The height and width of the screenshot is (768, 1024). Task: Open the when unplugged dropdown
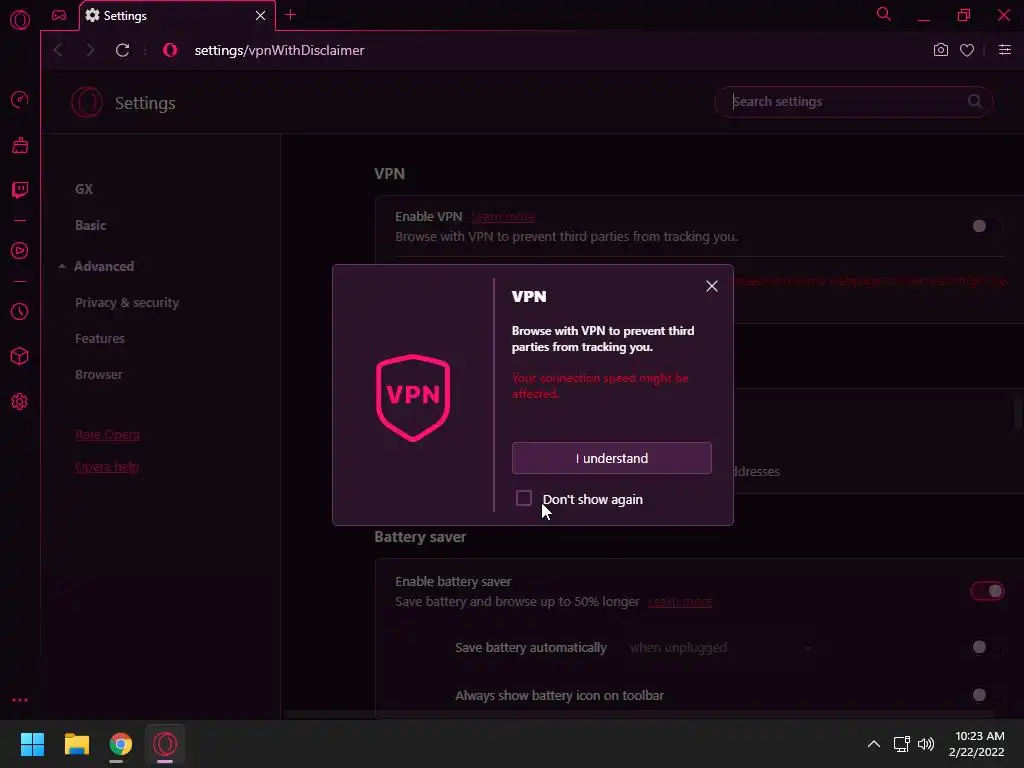tap(720, 648)
